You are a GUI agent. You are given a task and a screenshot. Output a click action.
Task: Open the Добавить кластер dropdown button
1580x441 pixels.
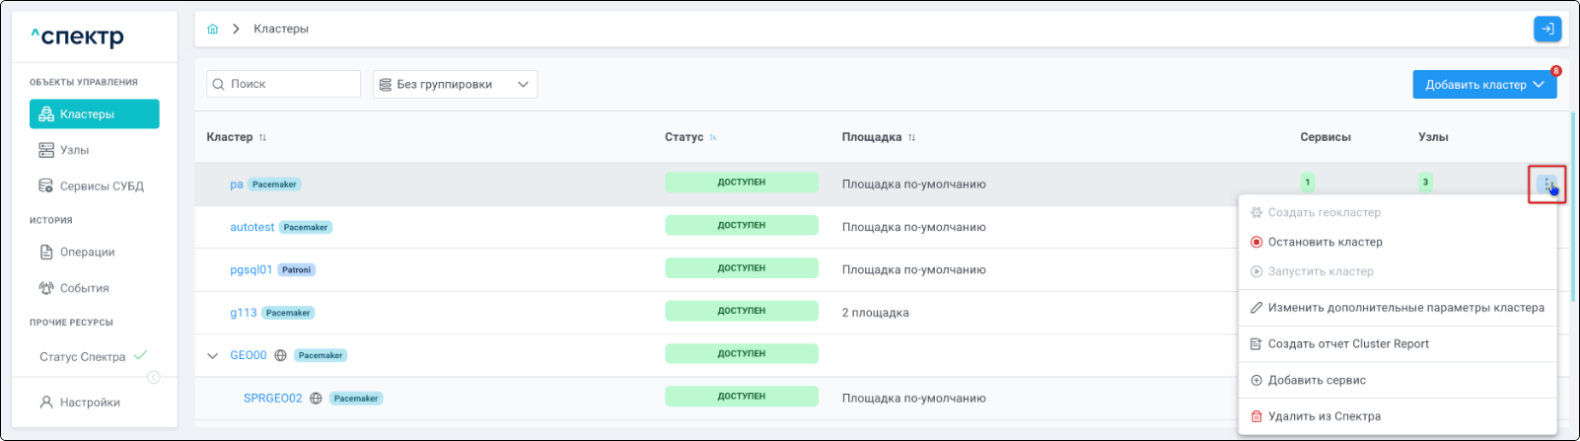click(1484, 85)
